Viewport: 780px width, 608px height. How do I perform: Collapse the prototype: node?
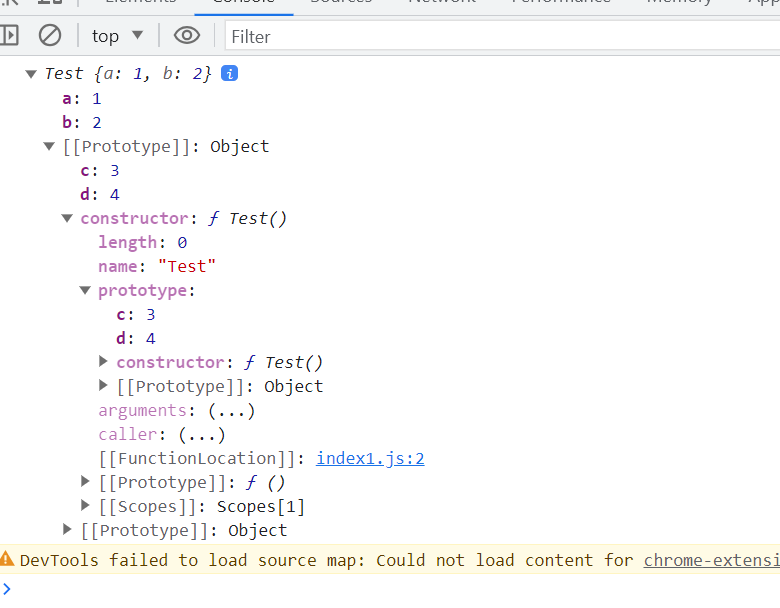85,291
